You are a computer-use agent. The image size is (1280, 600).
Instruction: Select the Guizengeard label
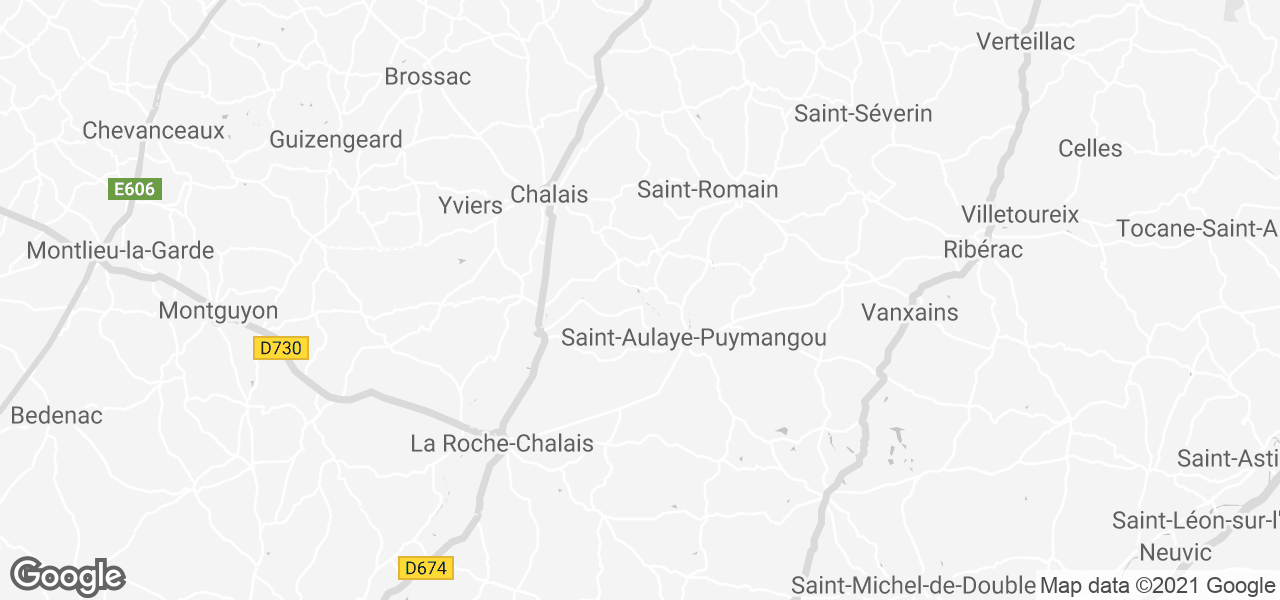tap(336, 141)
